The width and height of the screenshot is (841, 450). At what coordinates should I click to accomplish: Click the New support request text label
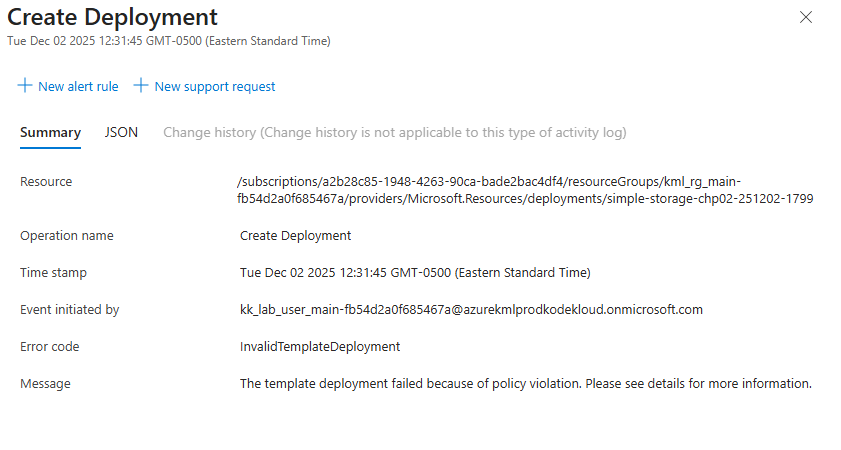point(215,87)
